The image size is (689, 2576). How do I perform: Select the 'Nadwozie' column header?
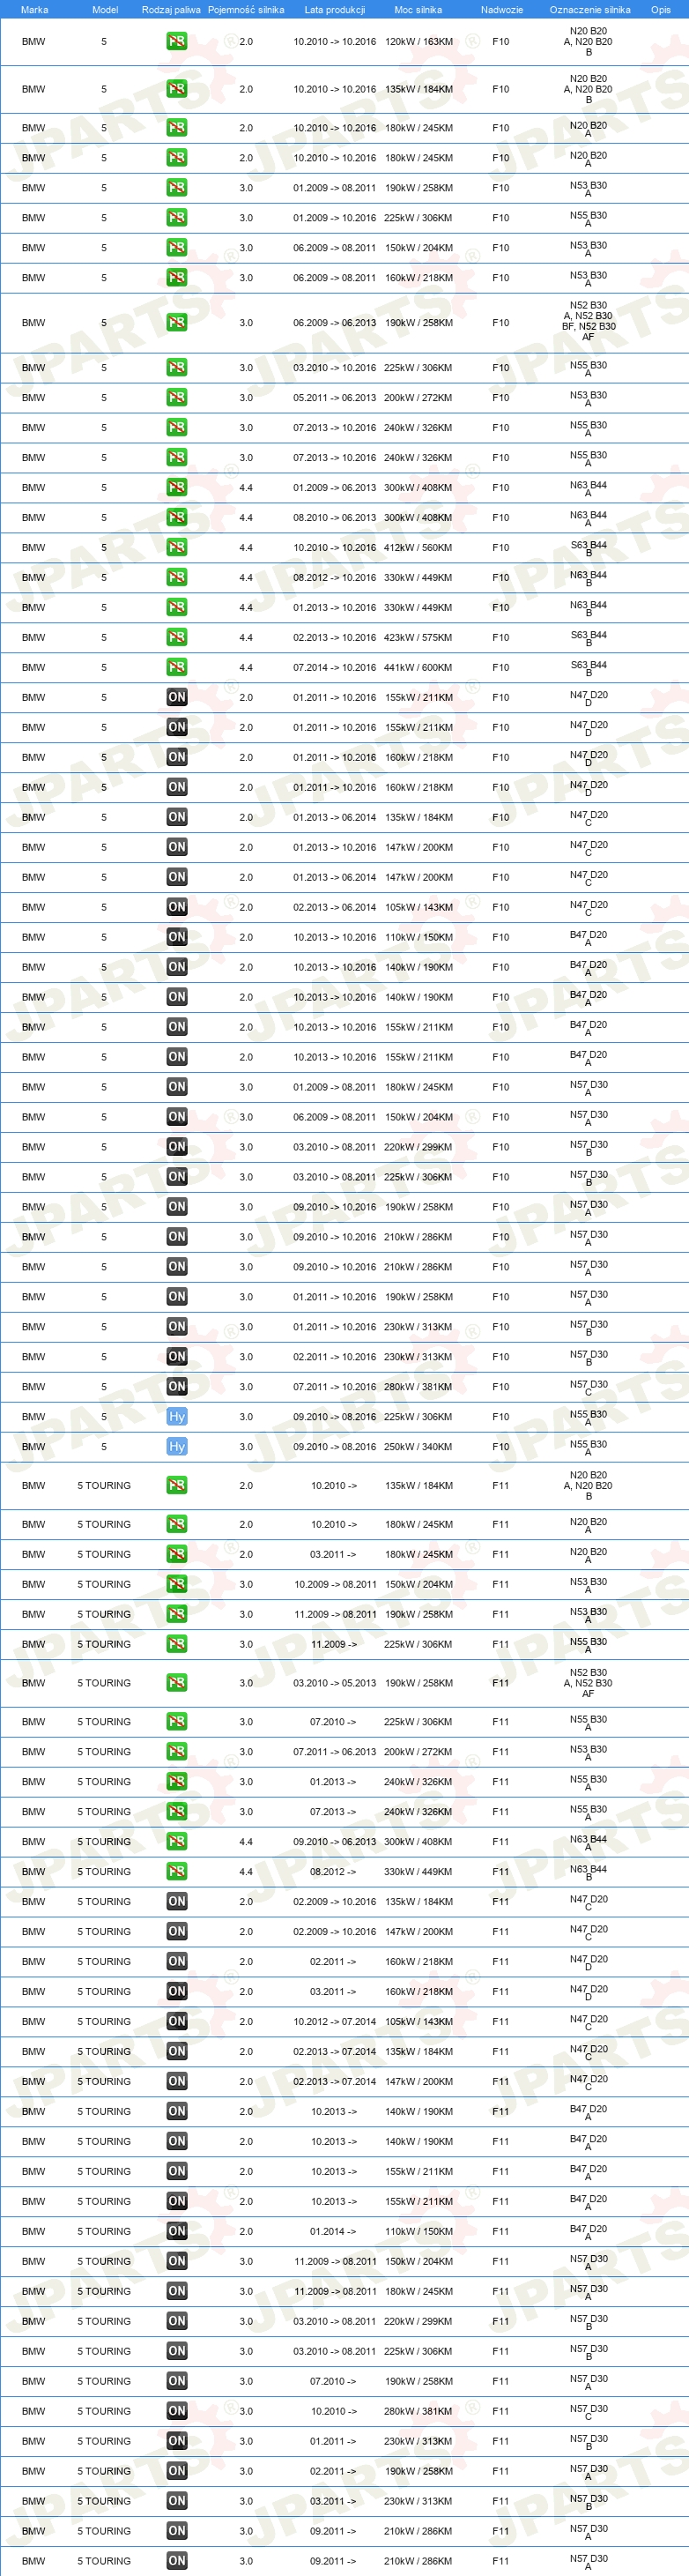[502, 10]
